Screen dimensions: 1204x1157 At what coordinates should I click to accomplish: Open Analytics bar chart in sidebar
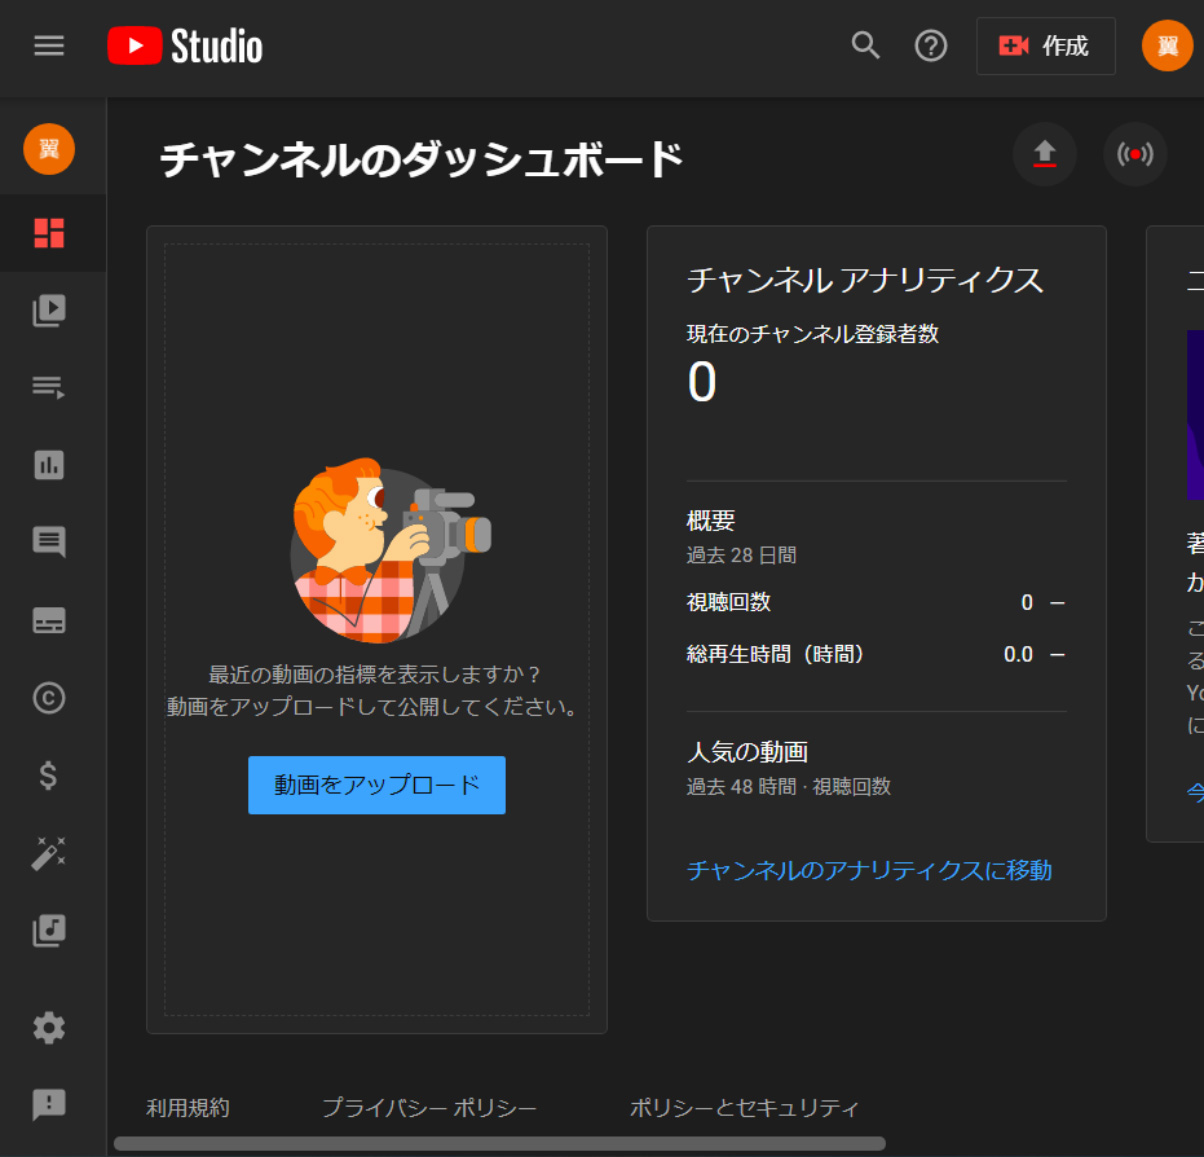pyautogui.click(x=49, y=465)
